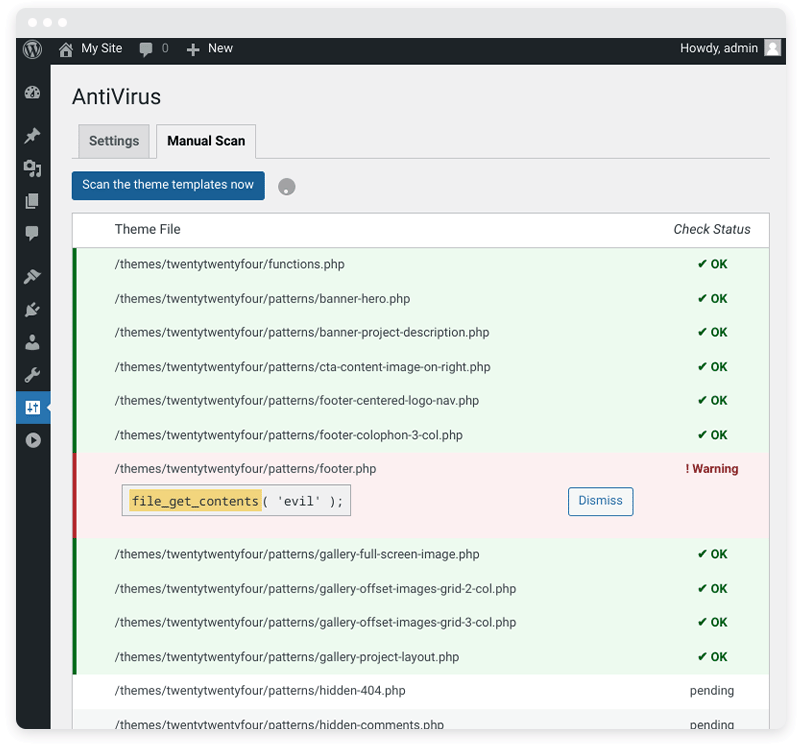
Task: Open the My Site link
Action: click(x=102, y=48)
